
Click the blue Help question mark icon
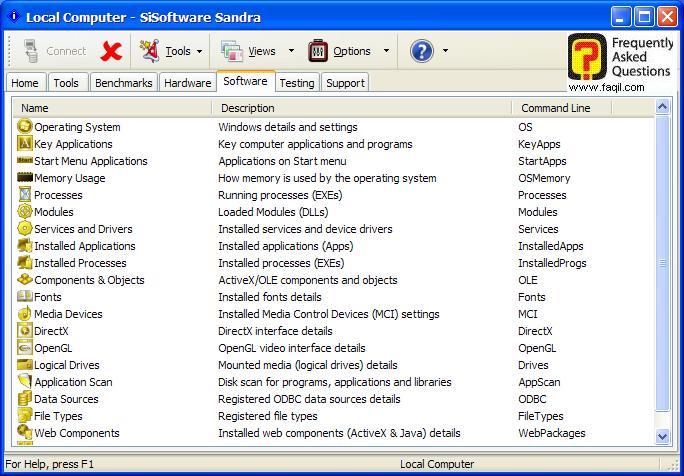coord(422,51)
